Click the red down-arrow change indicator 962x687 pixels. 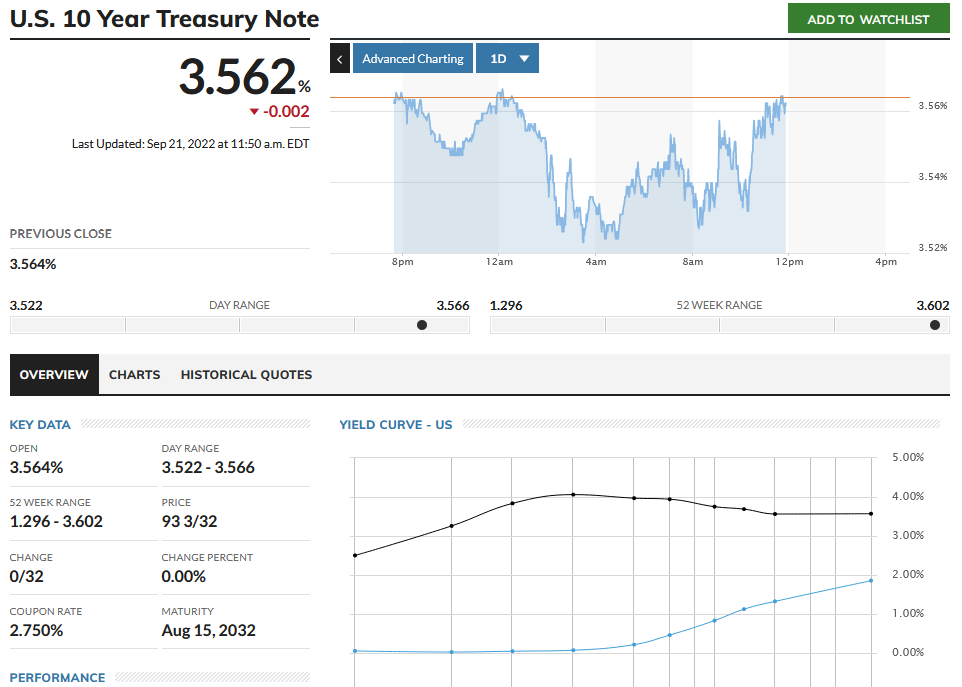254,112
